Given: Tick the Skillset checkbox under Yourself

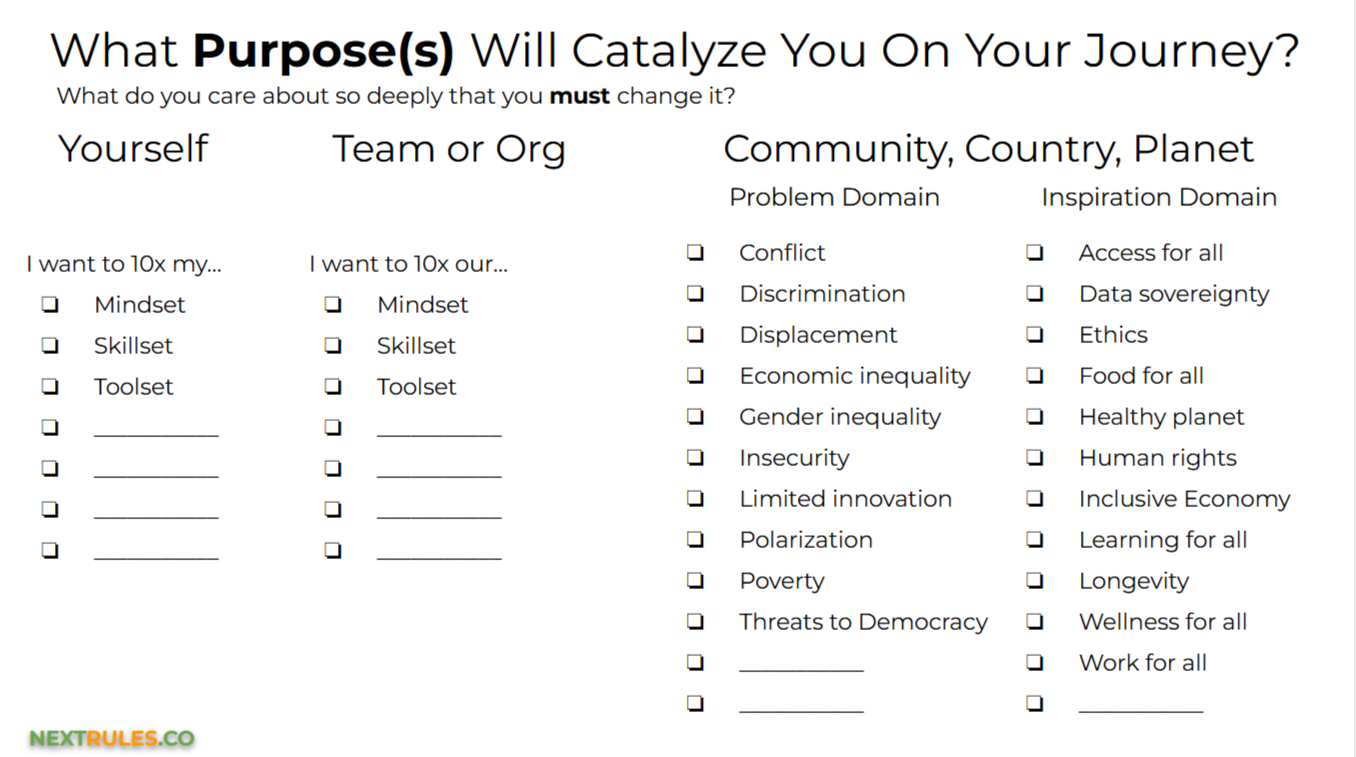Looking at the screenshot, I should 50,346.
